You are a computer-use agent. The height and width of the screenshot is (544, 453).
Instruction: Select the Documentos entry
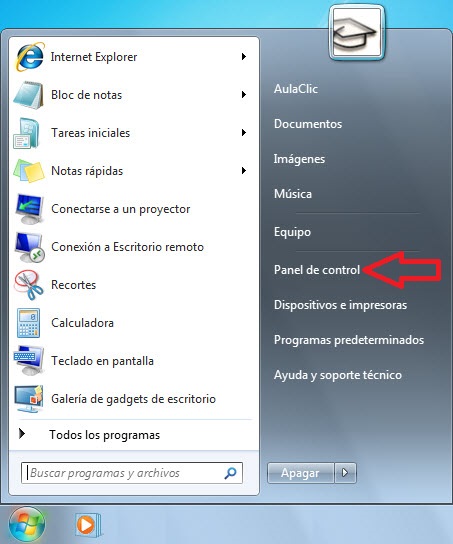(308, 124)
